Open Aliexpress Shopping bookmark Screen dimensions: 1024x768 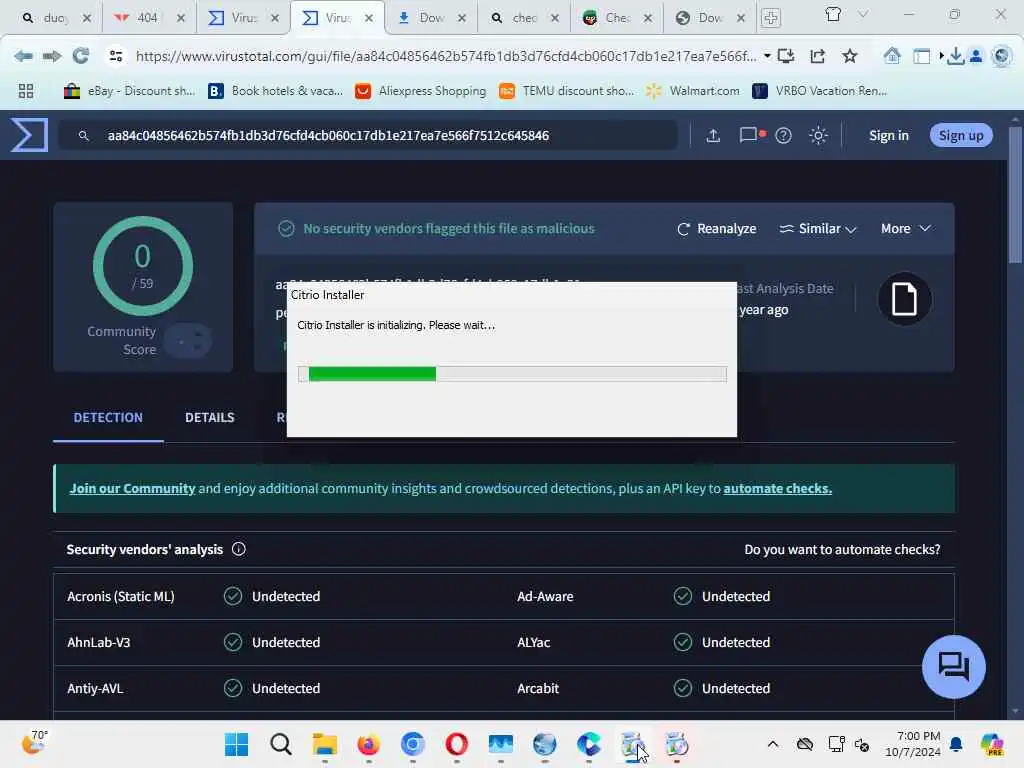click(421, 91)
